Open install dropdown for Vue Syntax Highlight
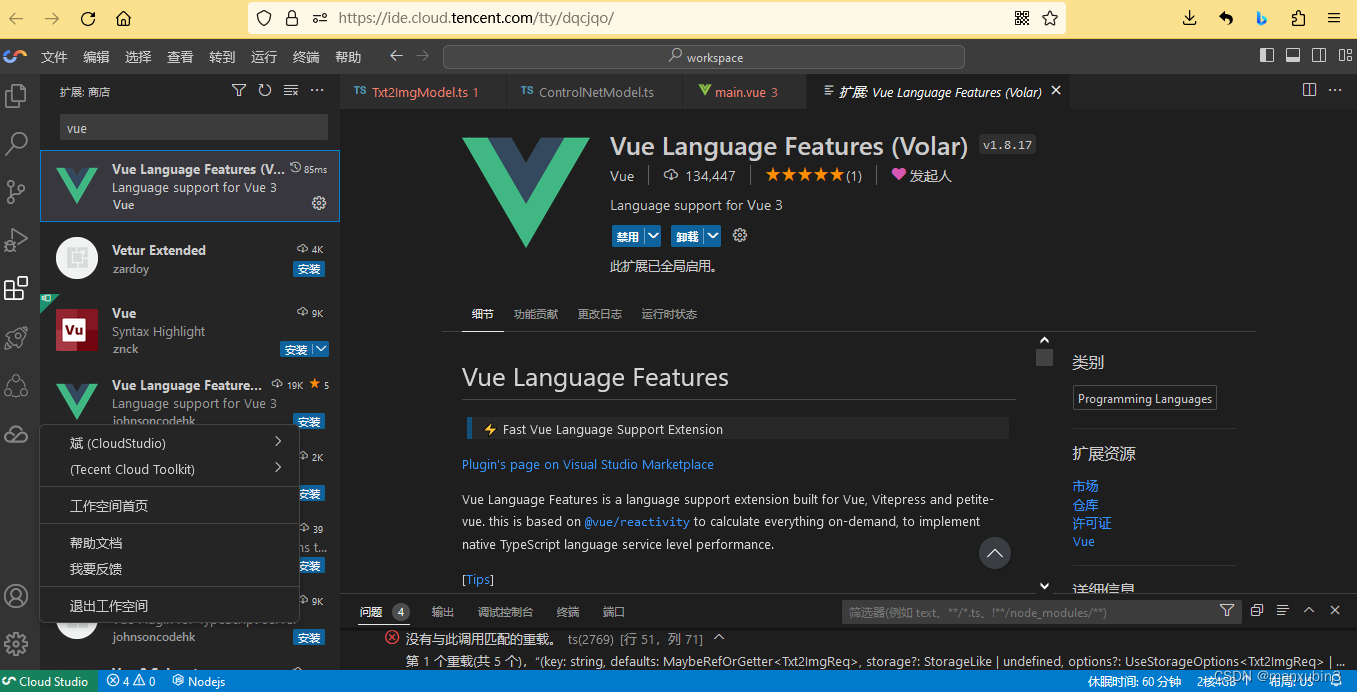The image size is (1357, 692). pos(320,349)
